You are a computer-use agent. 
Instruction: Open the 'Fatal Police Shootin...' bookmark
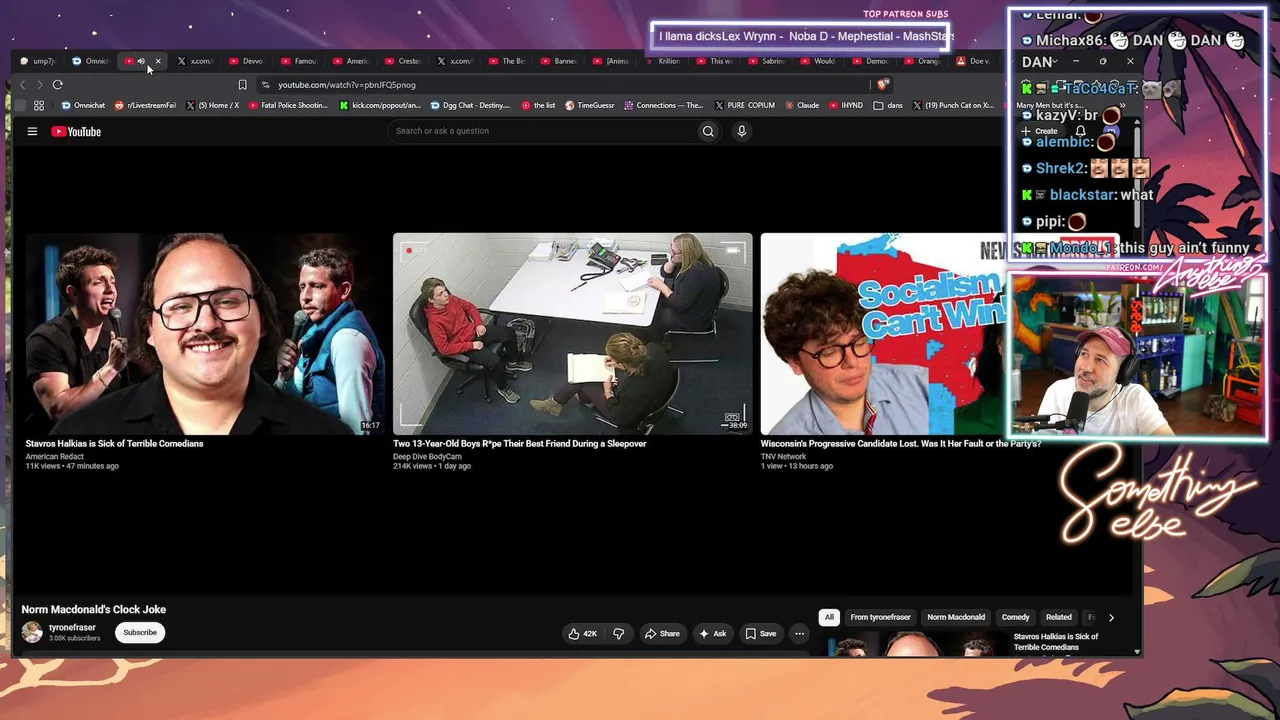[x=288, y=105]
